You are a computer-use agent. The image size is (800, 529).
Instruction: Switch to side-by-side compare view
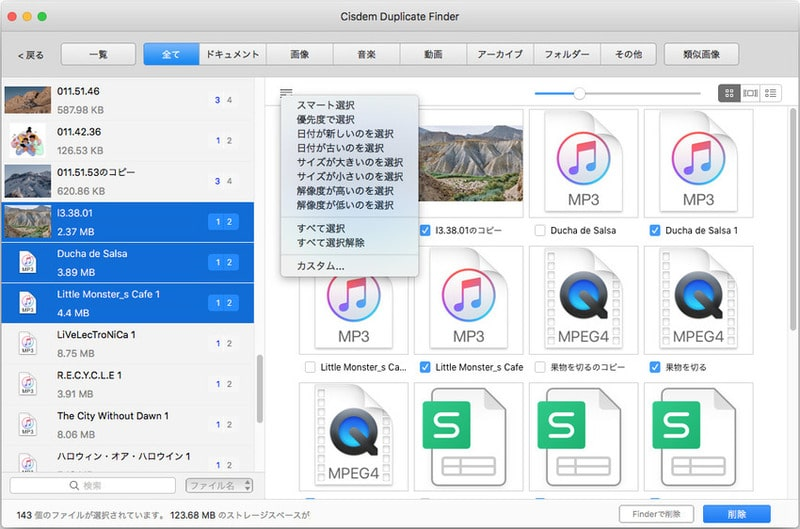click(750, 93)
